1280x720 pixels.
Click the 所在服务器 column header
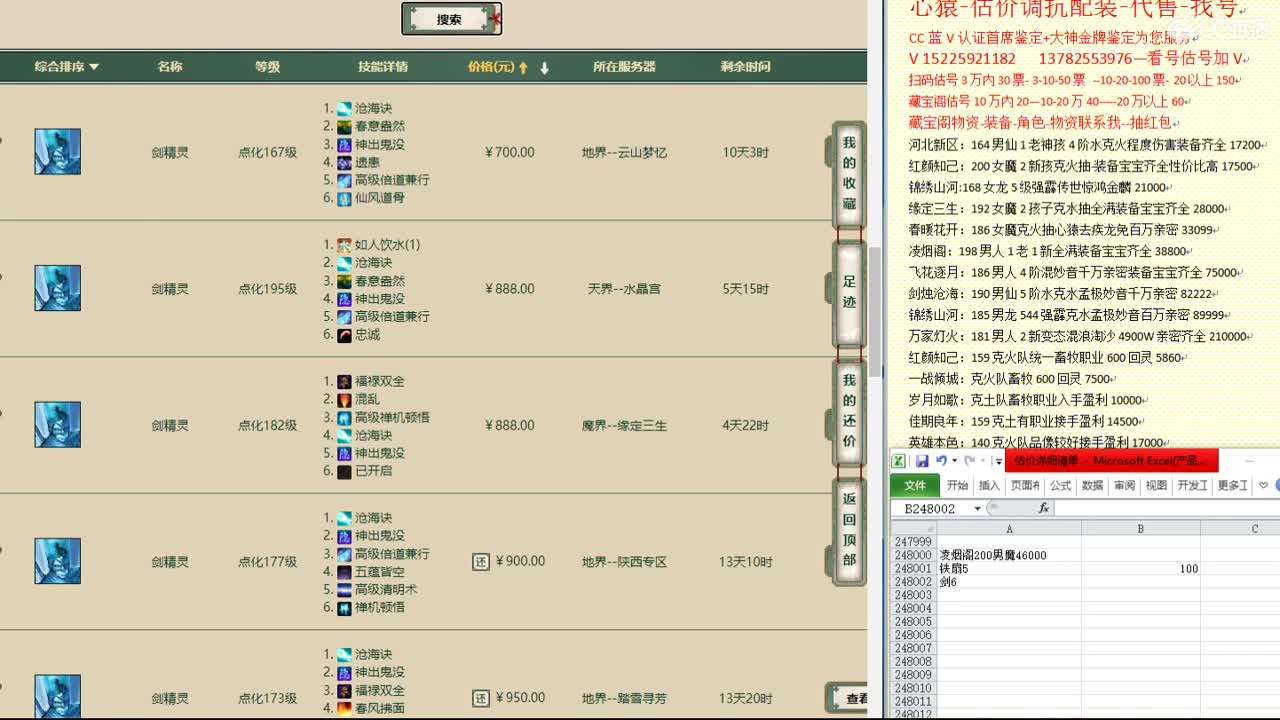click(624, 67)
